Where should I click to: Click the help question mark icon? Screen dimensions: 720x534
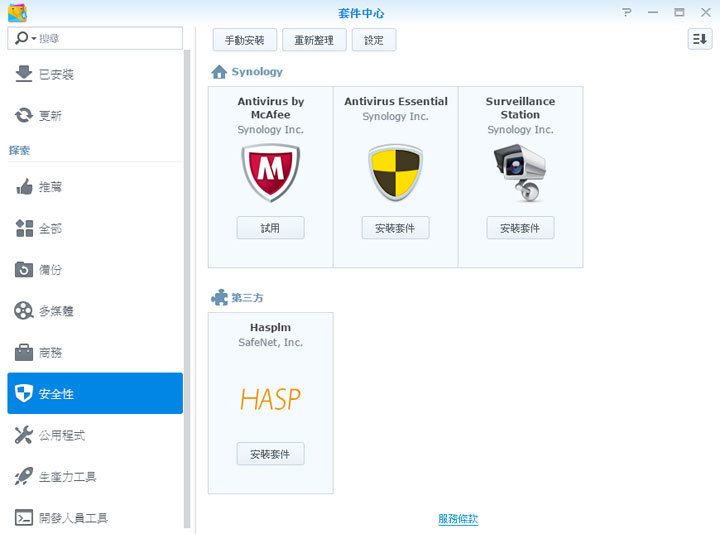pos(627,12)
